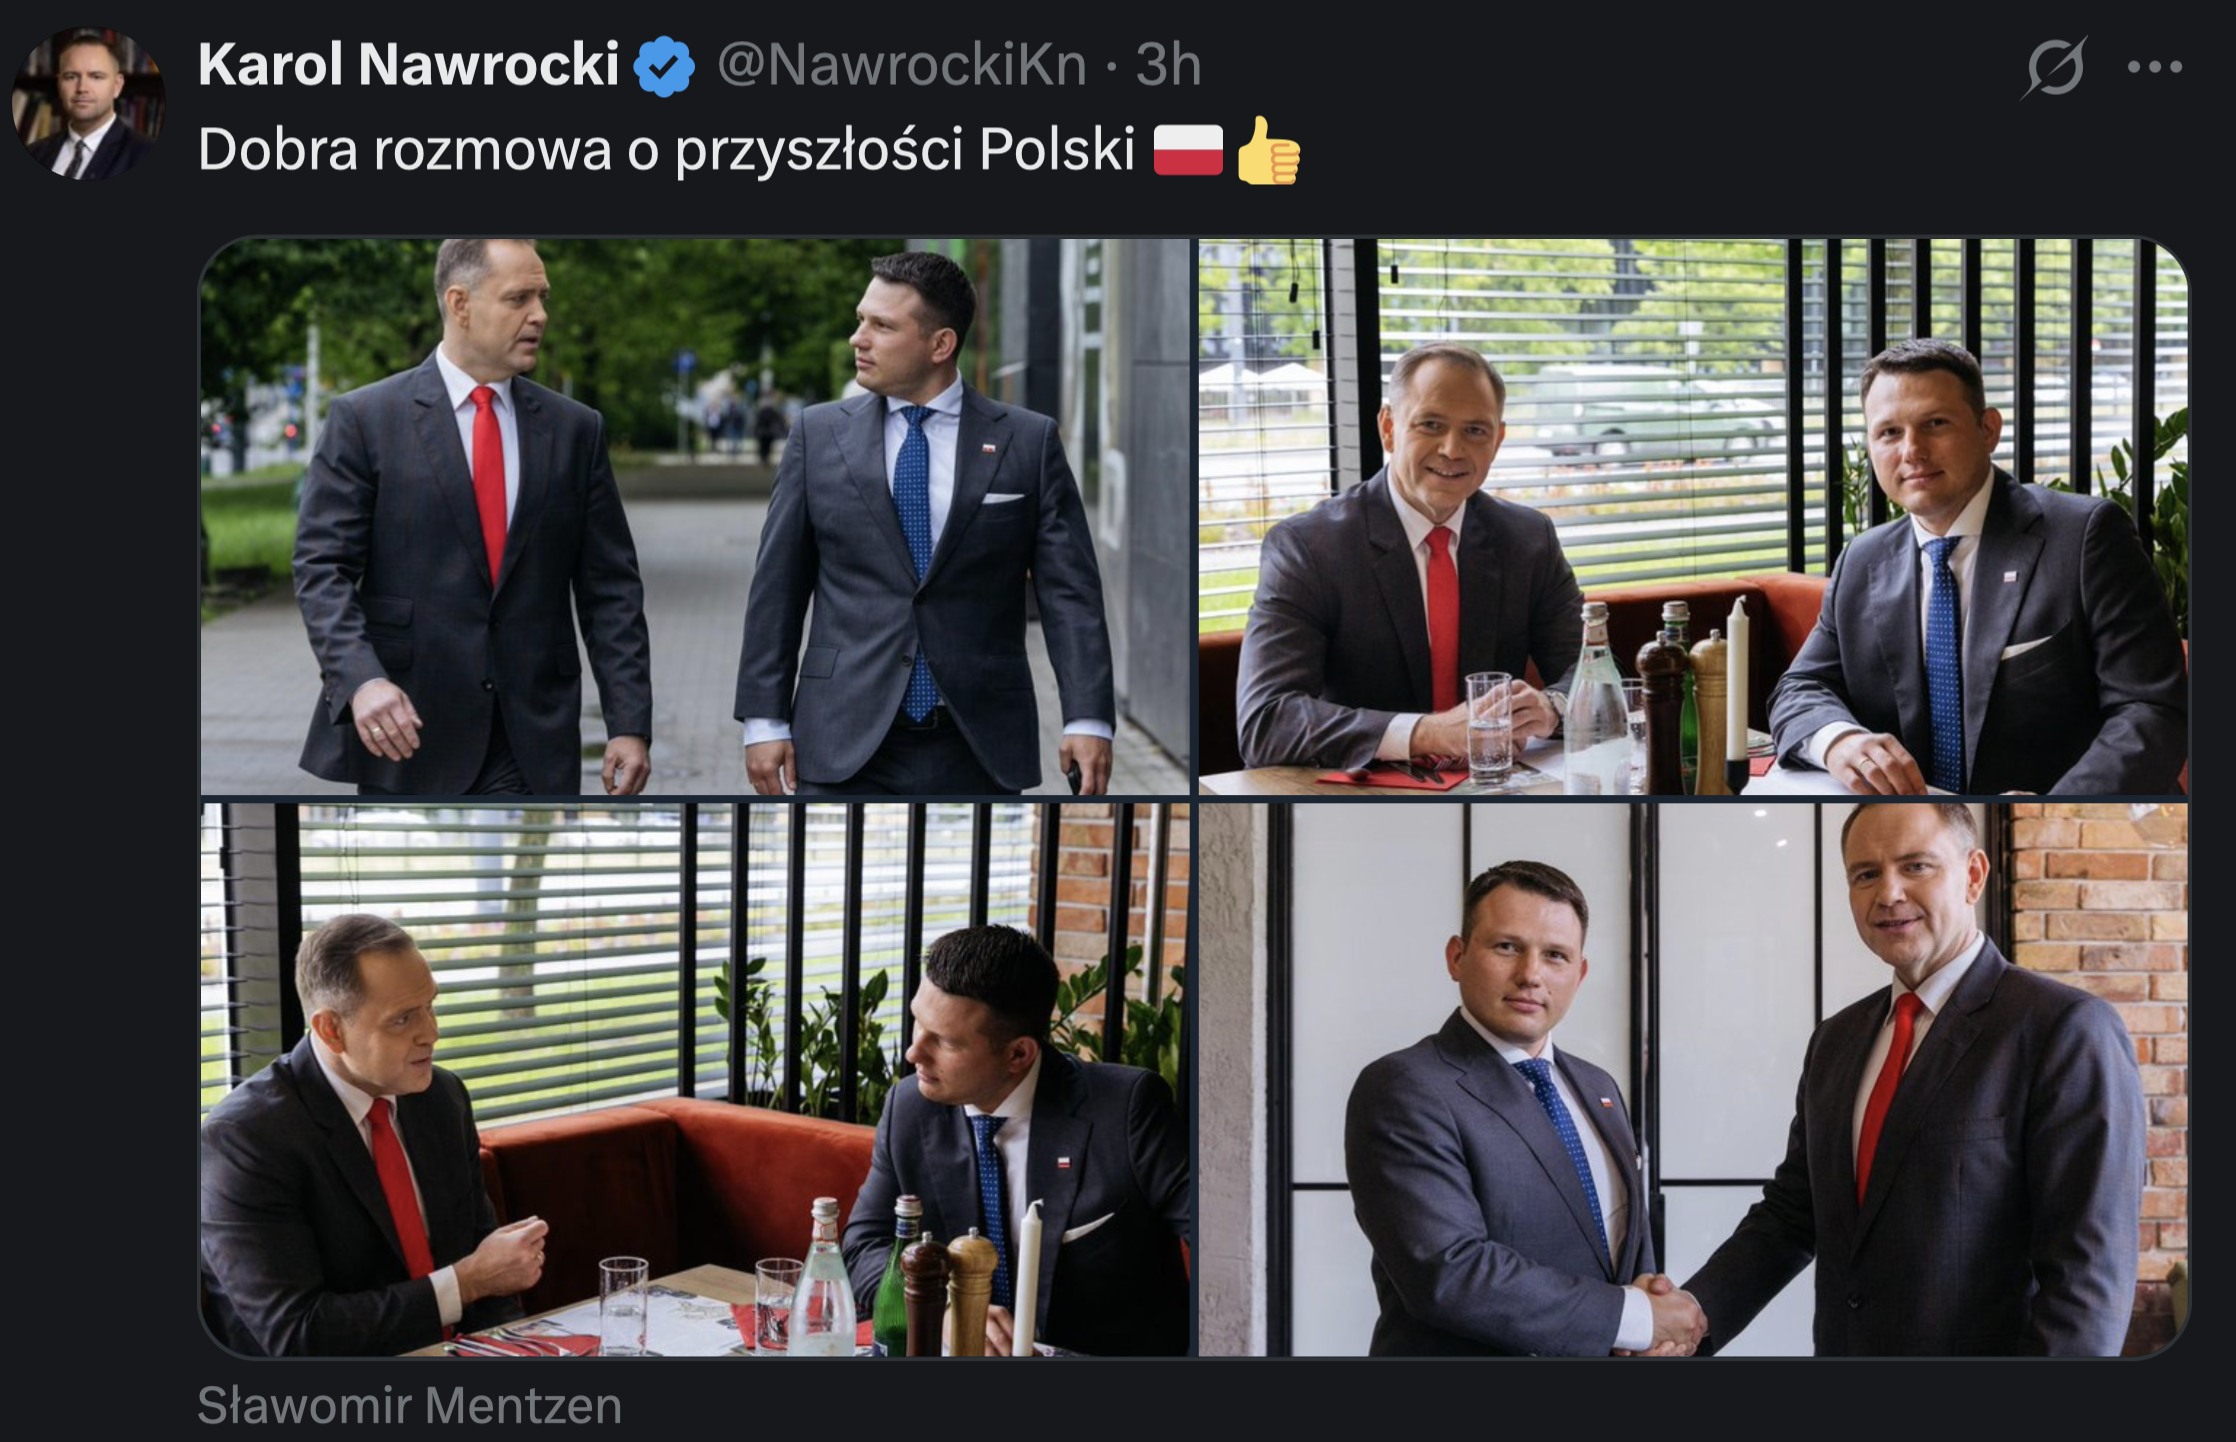Viewport: 2236px width, 1442px height.
Task: Open the photo of two men walking outside
Action: (x=695, y=516)
